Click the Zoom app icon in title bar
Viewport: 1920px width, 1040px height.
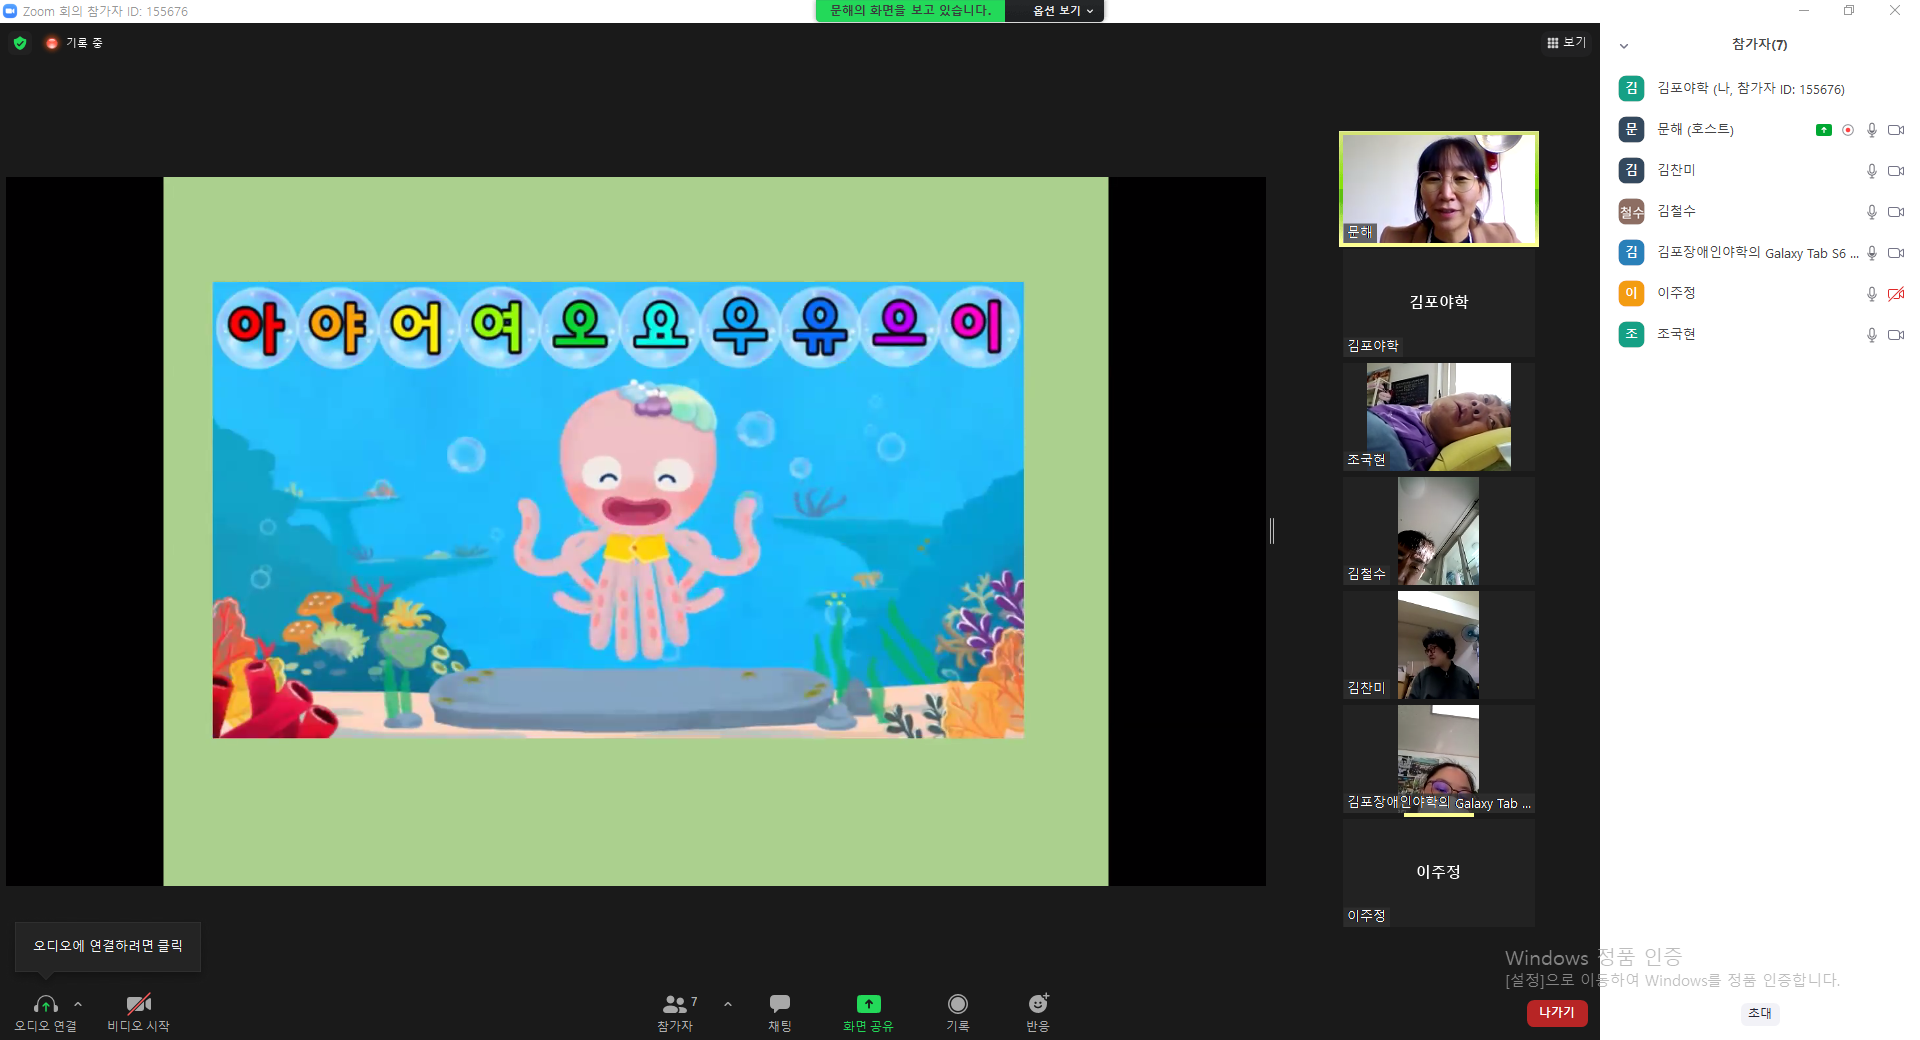[x=10, y=11]
